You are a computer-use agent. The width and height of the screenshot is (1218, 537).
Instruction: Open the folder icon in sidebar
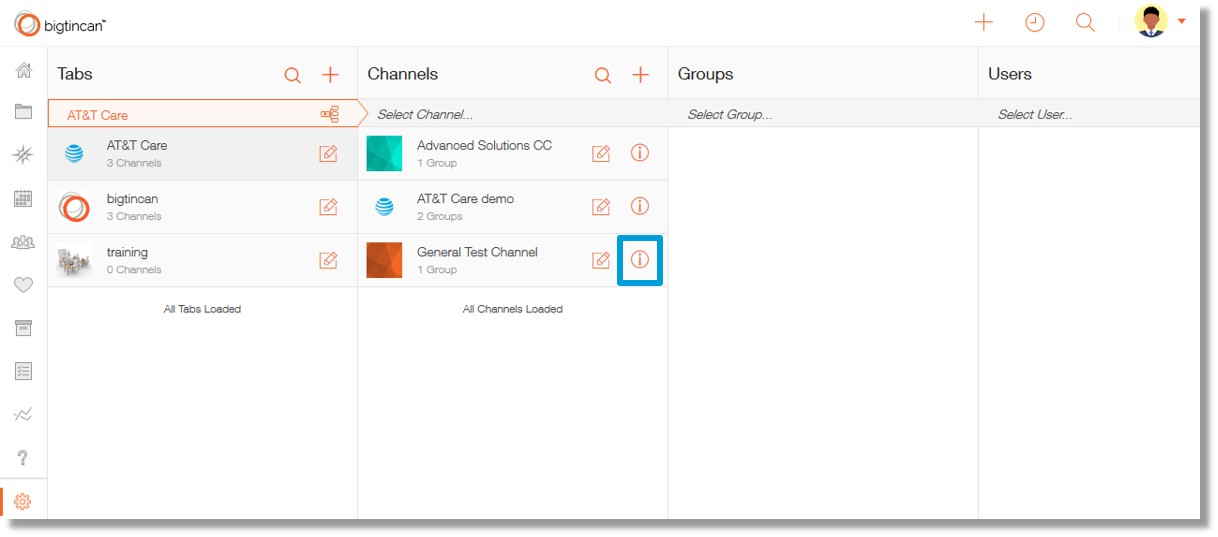point(23,112)
